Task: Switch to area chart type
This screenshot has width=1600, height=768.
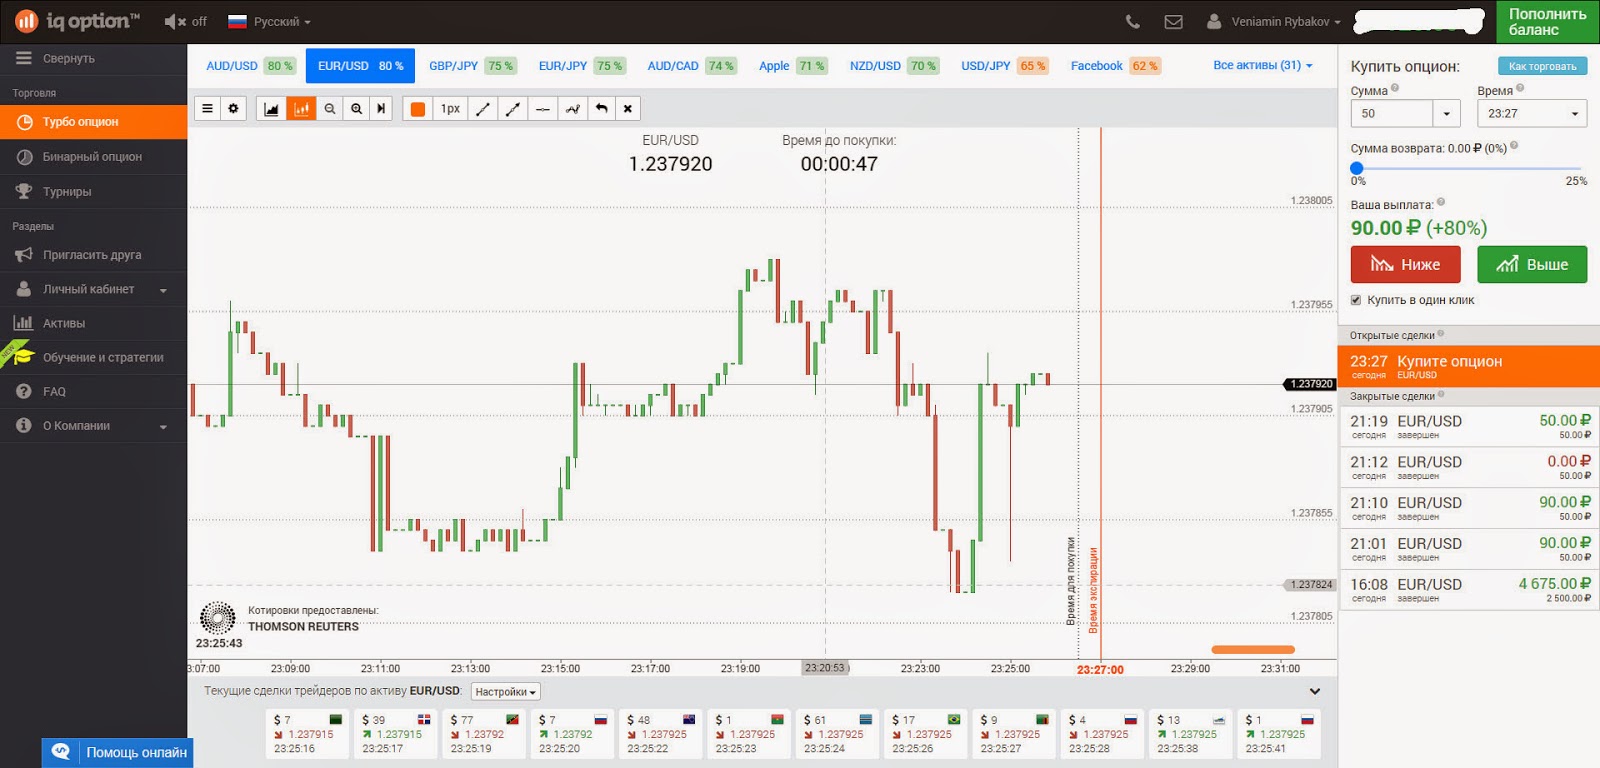Action: pyautogui.click(x=271, y=108)
